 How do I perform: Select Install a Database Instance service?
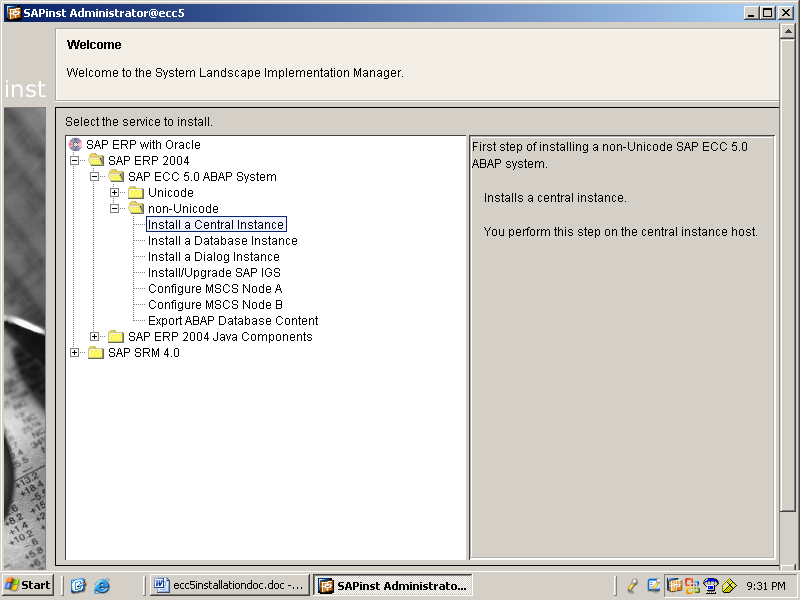pyautogui.click(x=221, y=240)
